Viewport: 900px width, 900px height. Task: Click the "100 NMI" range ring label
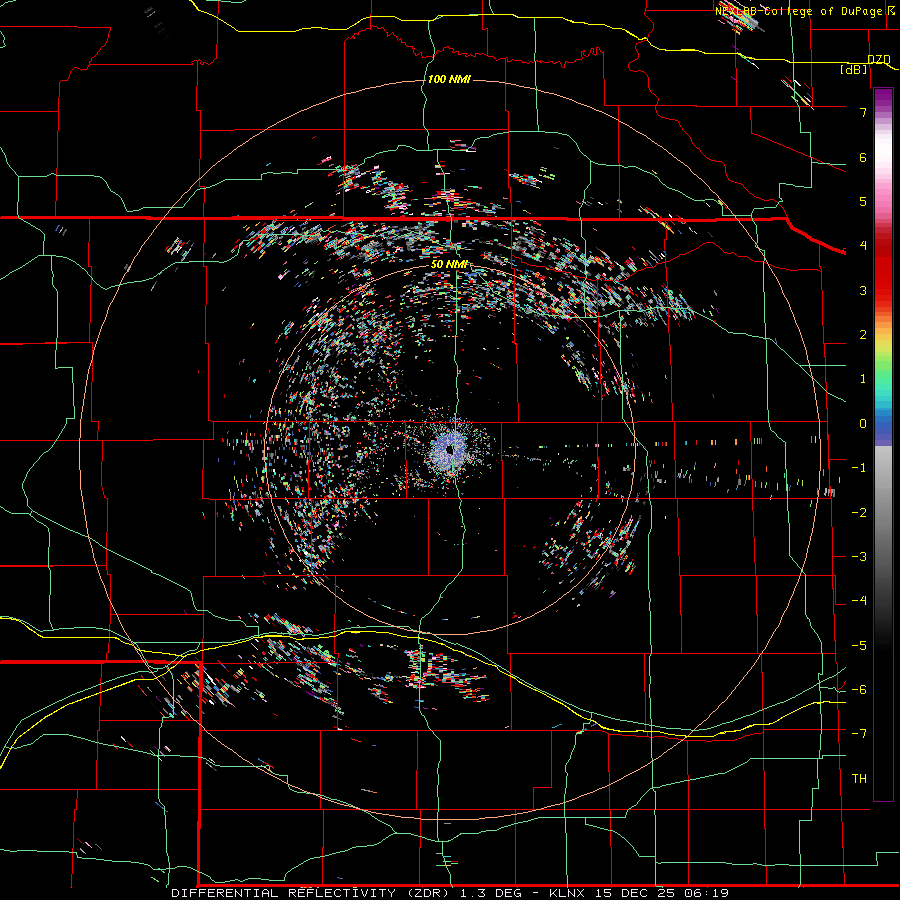(449, 79)
